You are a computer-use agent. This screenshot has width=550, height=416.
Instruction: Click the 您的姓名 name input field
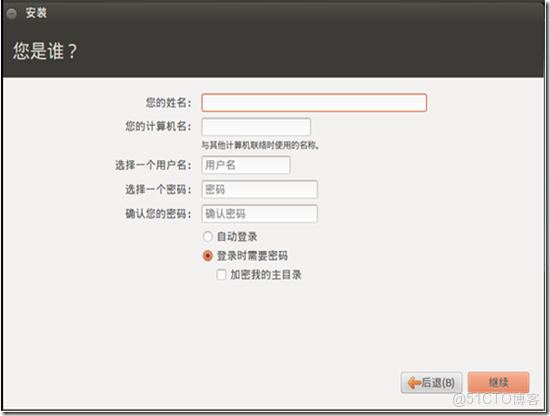click(314, 102)
